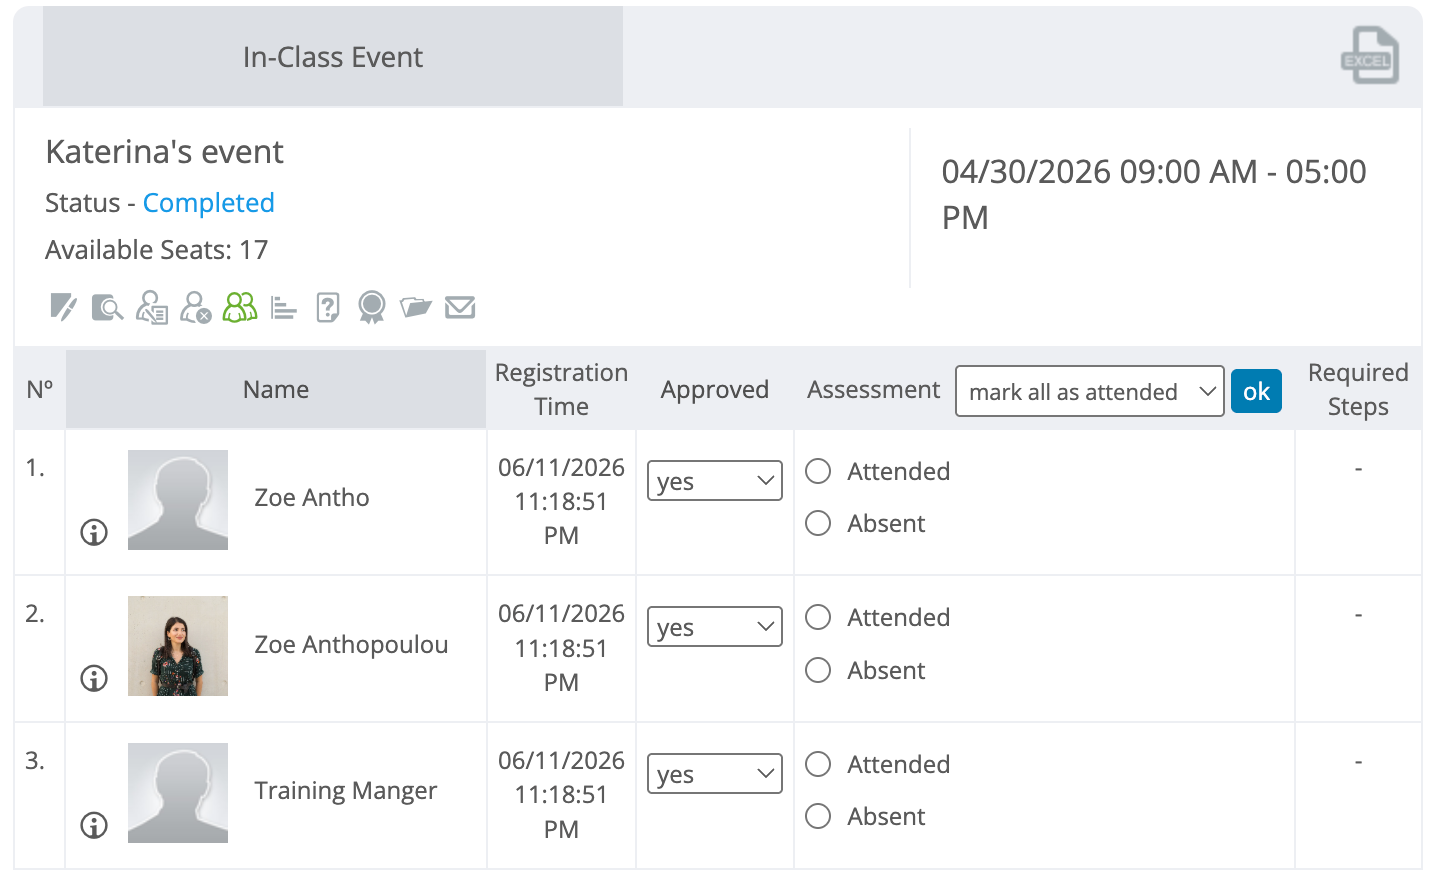
Task: Open approved dropdown for Training Manger
Action: click(x=715, y=774)
